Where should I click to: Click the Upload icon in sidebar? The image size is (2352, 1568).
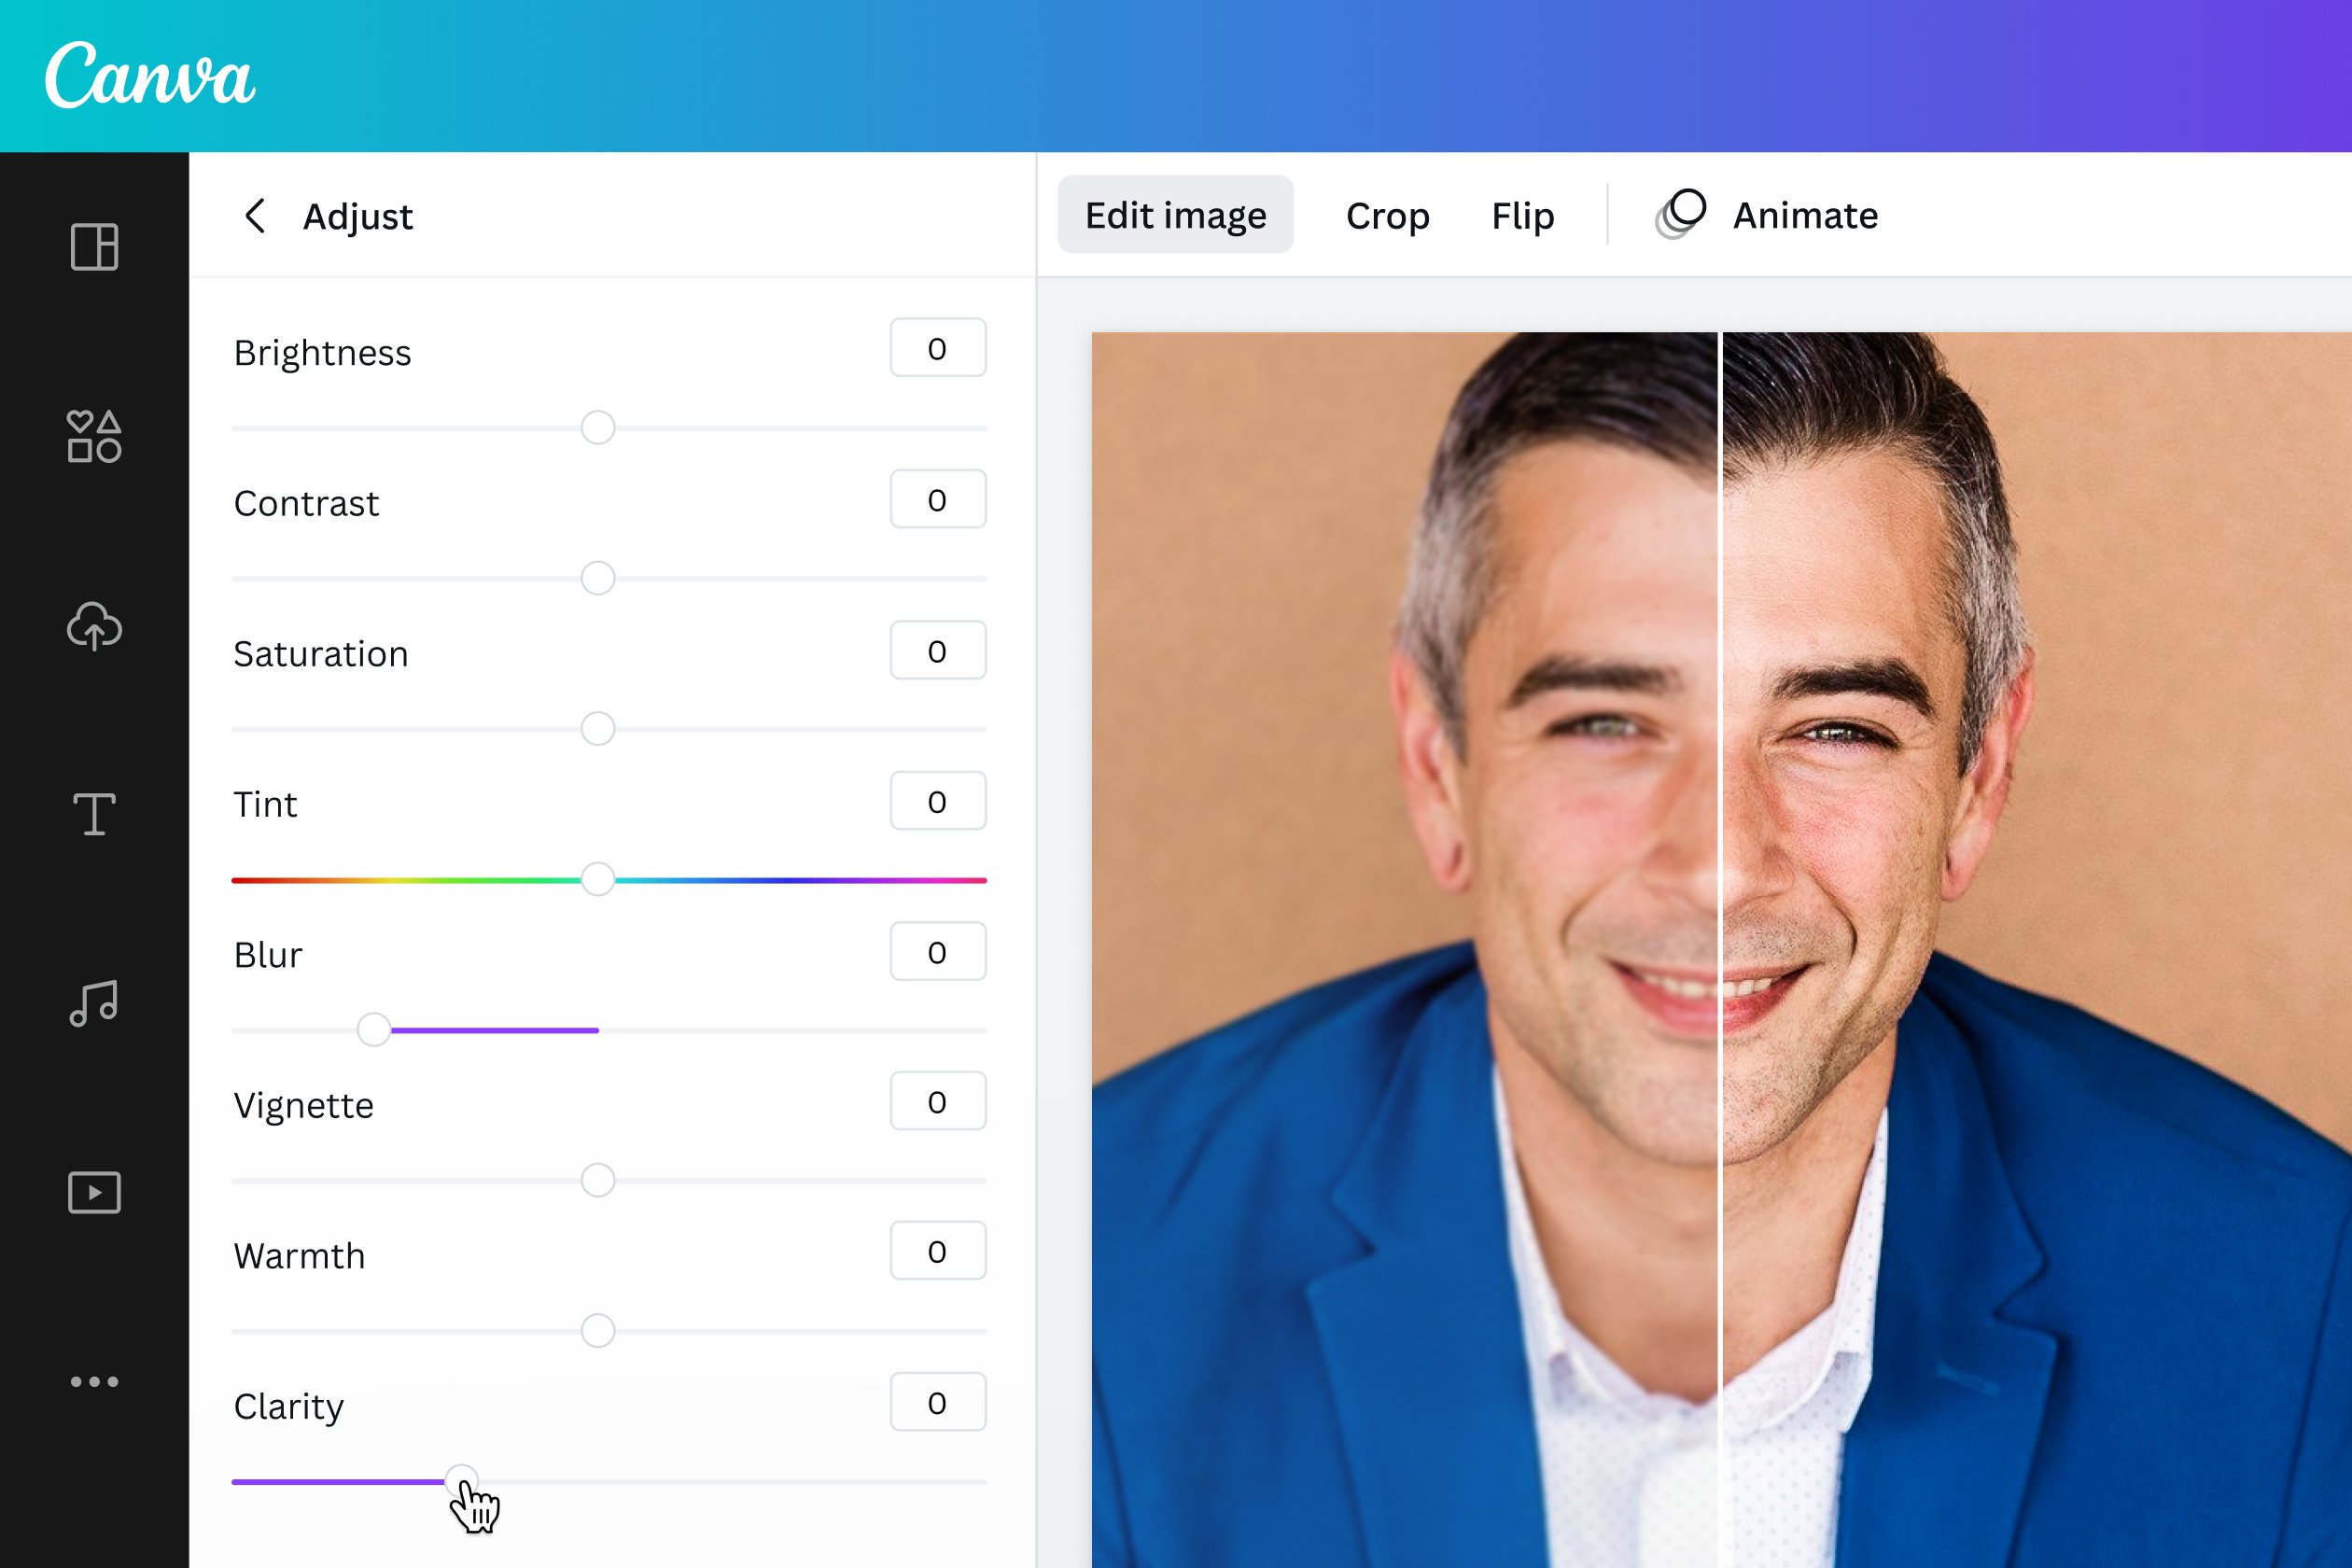(92, 624)
